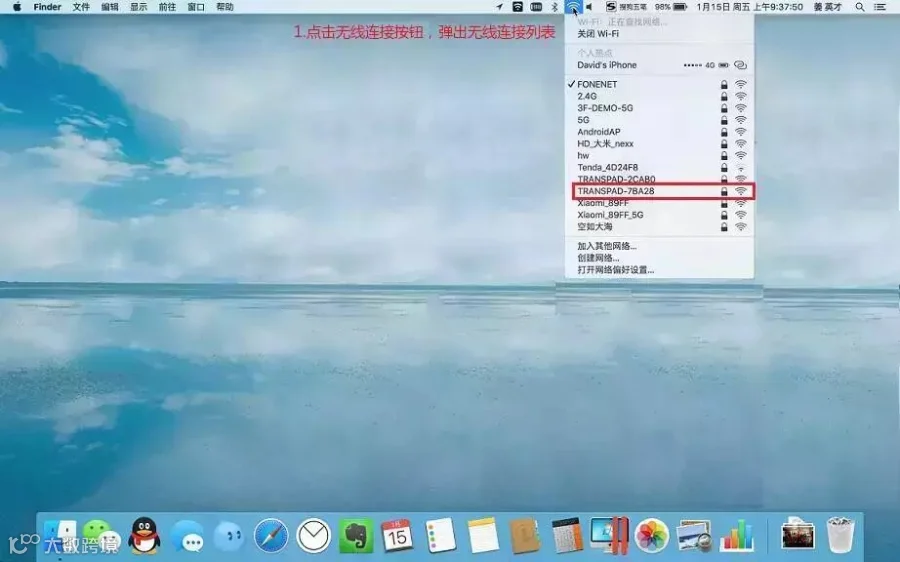
Task: Join the 3F-DEMO-5G network
Action: pyautogui.click(x=659, y=108)
